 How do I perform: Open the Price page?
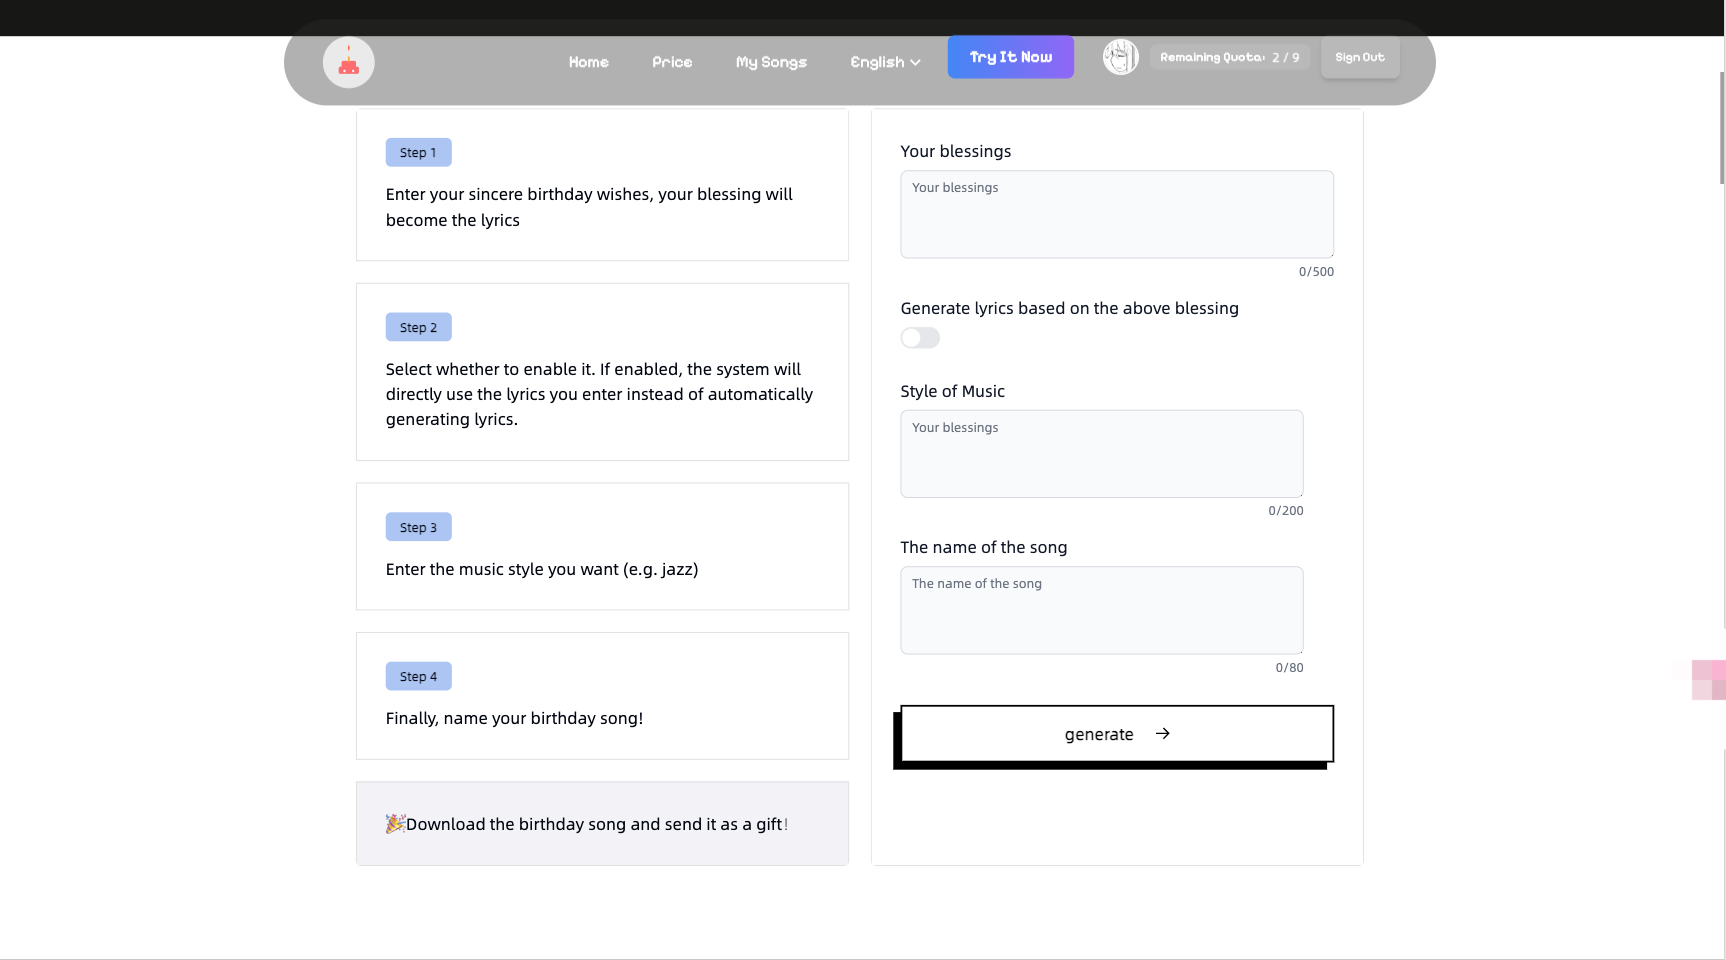[x=672, y=62]
